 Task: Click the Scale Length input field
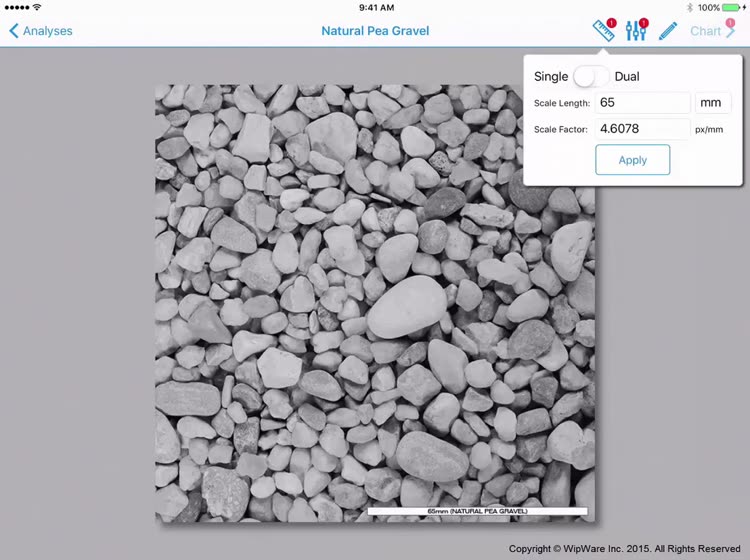pyautogui.click(x=642, y=103)
